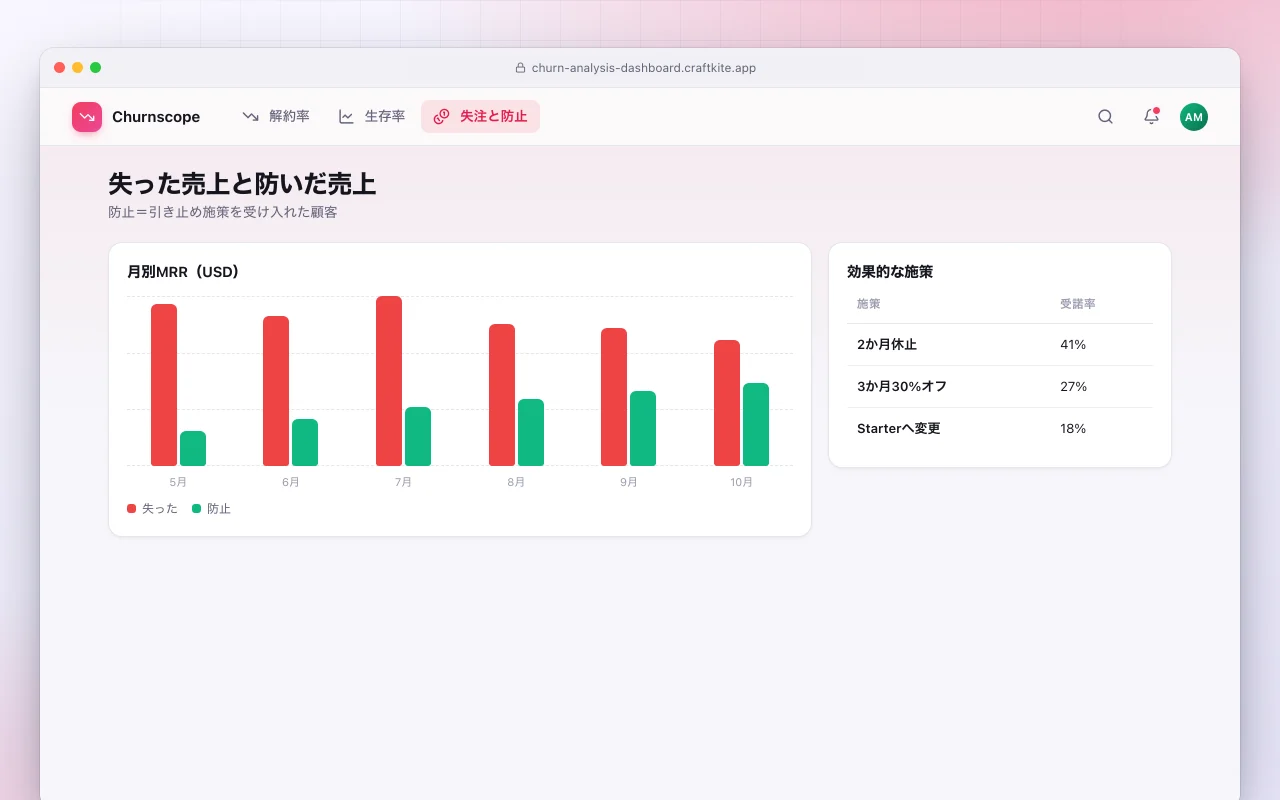This screenshot has height=800, width=1280.
Task: Click the page heading 失った売上と防いだ売上
Action: (x=242, y=184)
